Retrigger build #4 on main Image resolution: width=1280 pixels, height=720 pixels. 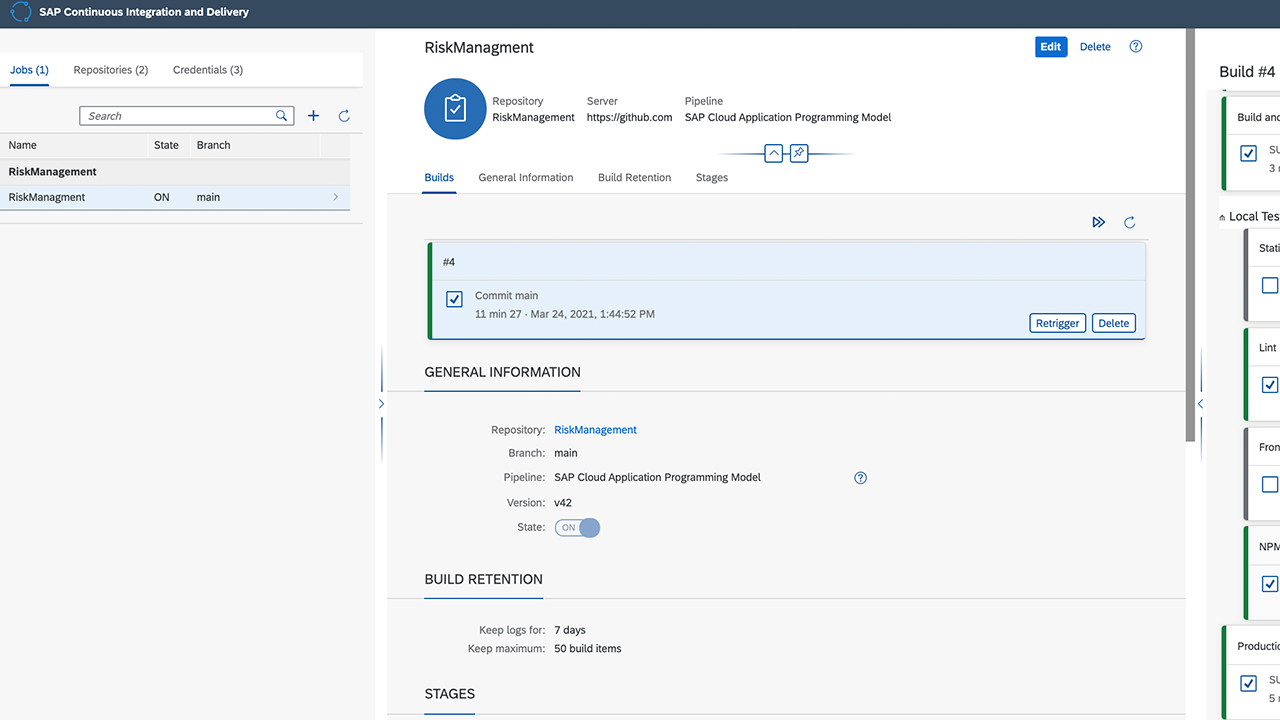tap(1057, 322)
